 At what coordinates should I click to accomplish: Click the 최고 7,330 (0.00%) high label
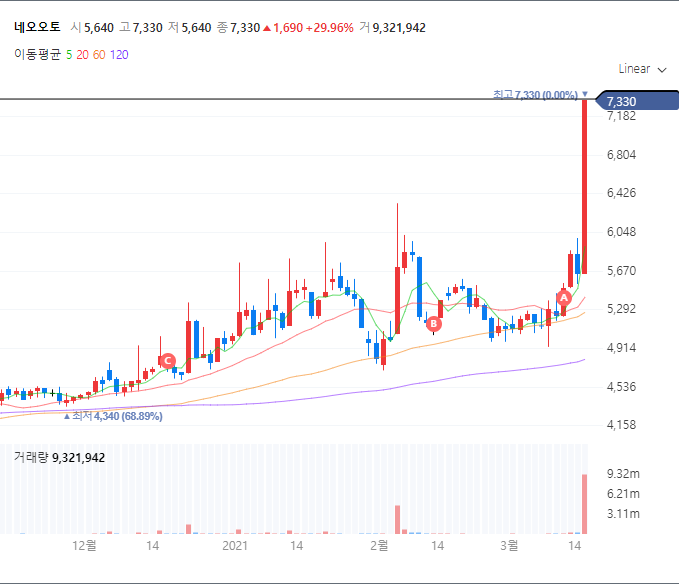tap(540, 95)
